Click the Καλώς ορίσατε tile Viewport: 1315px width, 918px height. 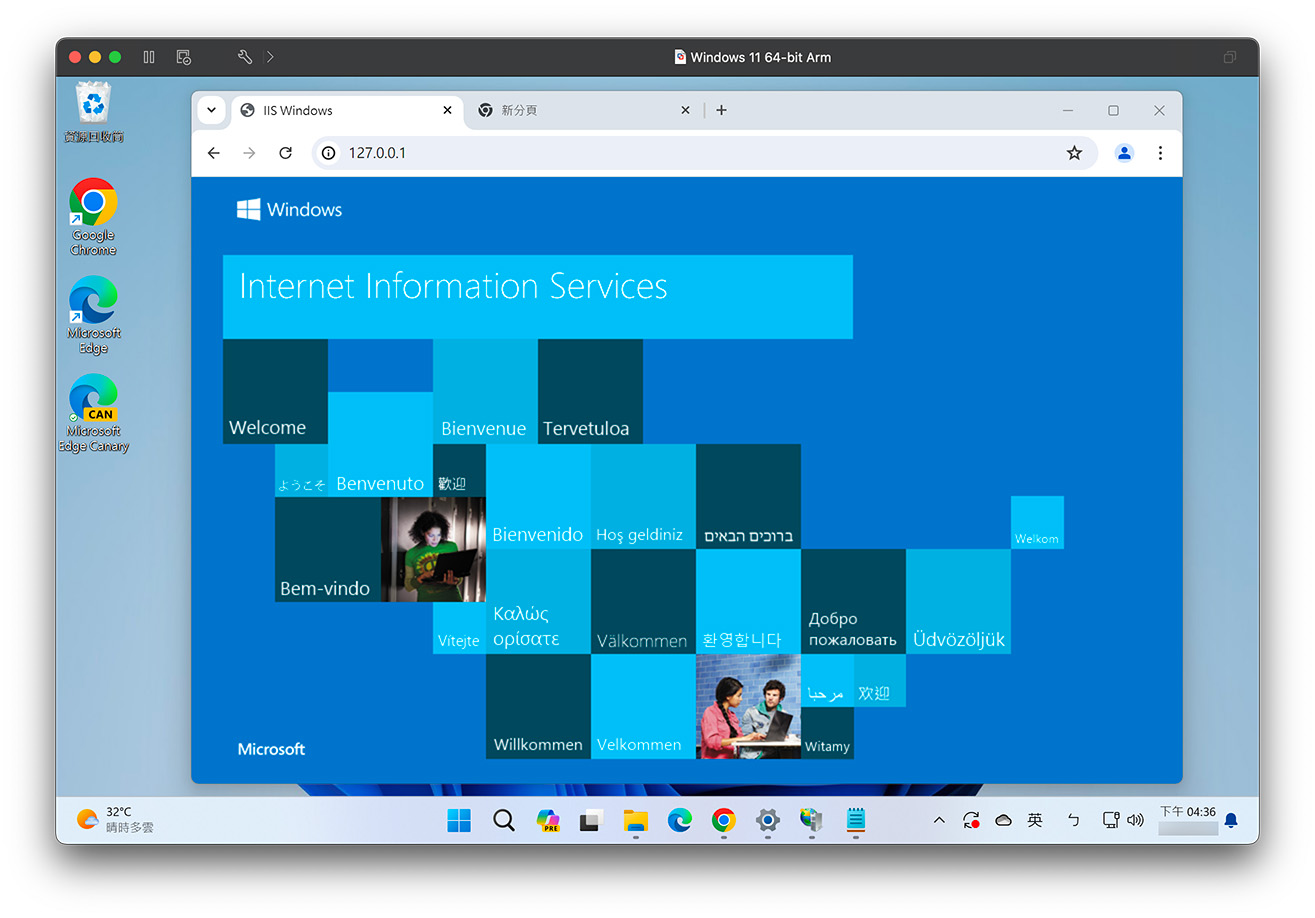pyautogui.click(x=538, y=601)
